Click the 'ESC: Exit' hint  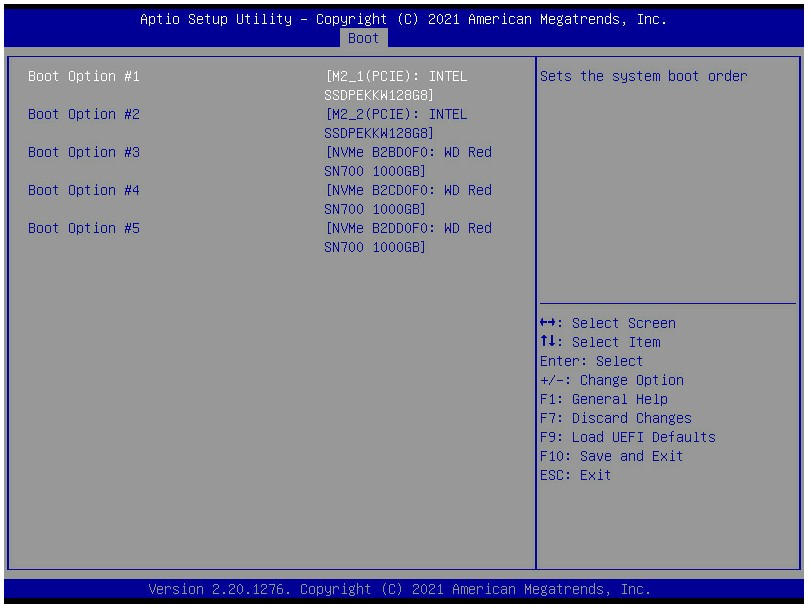[575, 475]
